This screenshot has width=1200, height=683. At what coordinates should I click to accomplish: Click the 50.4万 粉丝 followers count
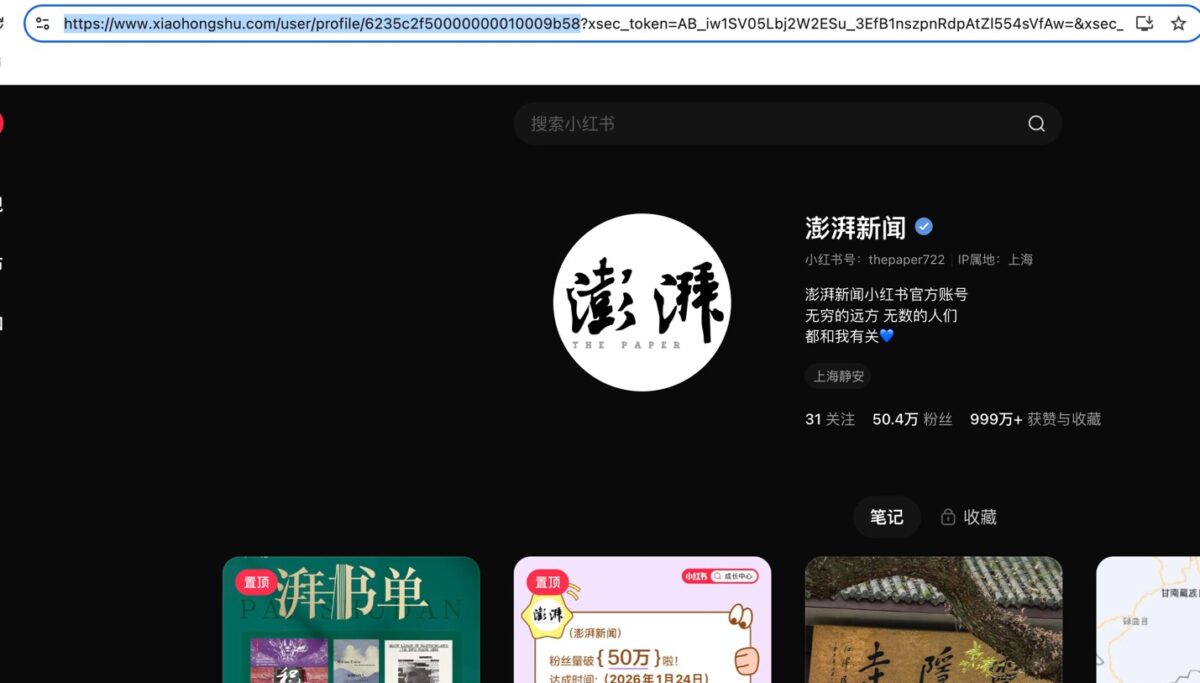(x=912, y=419)
